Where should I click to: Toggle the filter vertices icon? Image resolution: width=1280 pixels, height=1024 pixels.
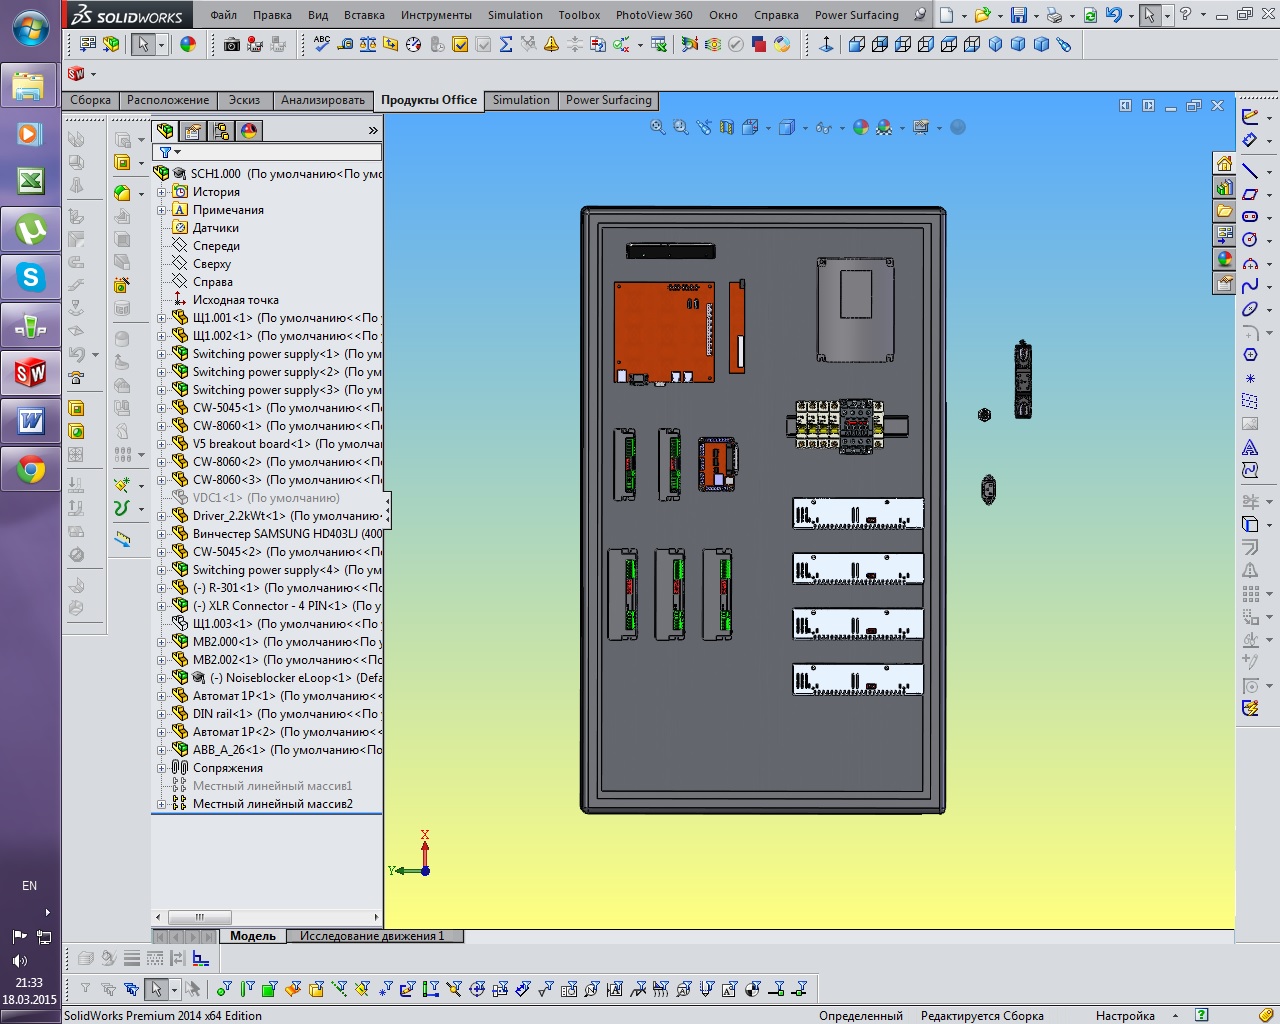tap(223, 989)
